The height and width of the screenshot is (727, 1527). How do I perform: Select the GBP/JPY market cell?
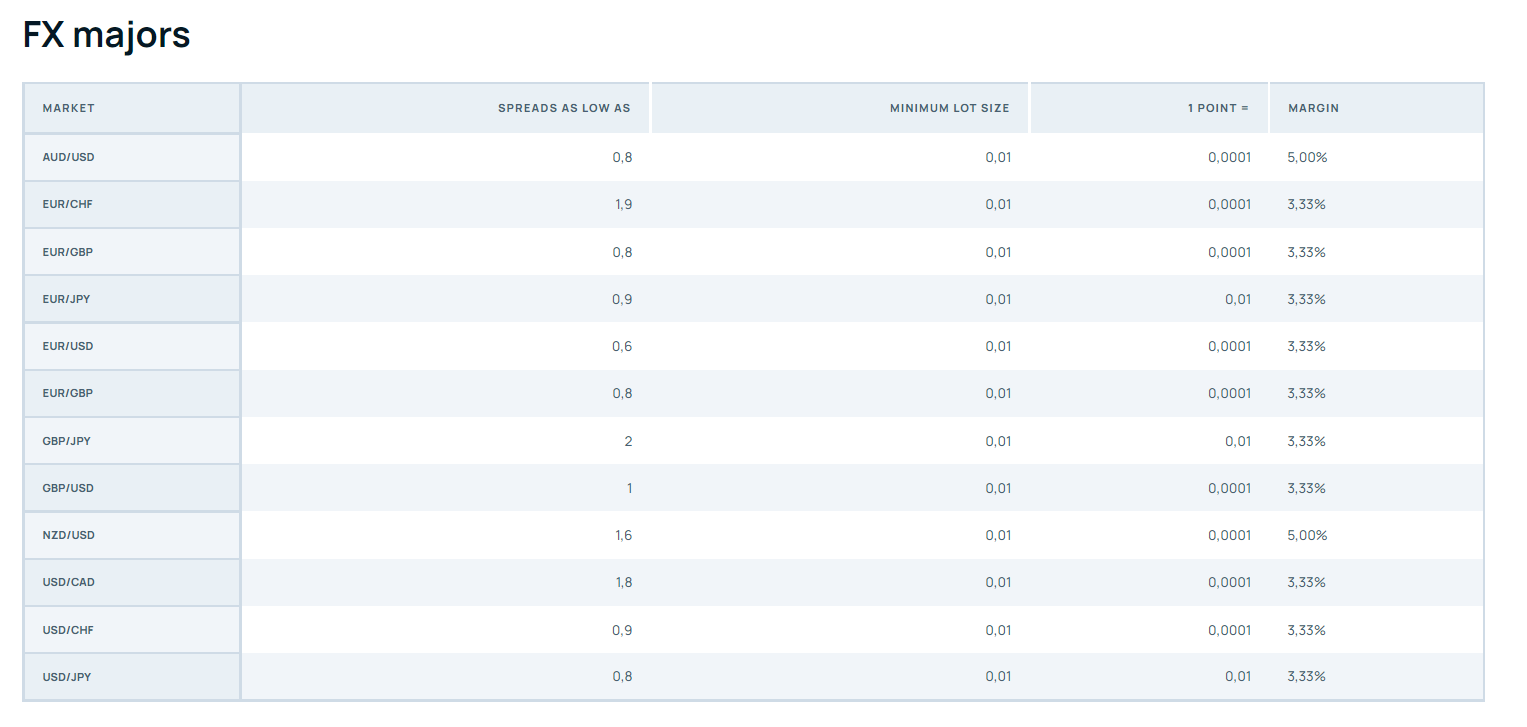click(66, 441)
